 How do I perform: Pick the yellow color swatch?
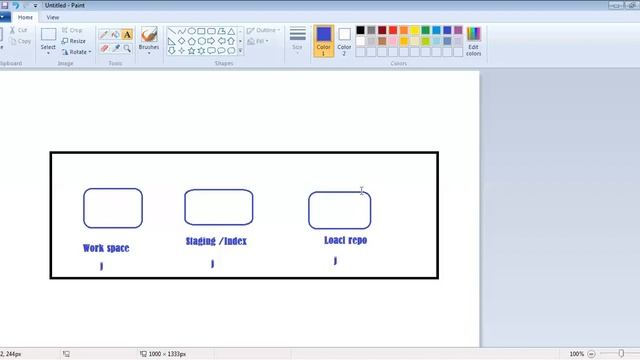coord(415,30)
